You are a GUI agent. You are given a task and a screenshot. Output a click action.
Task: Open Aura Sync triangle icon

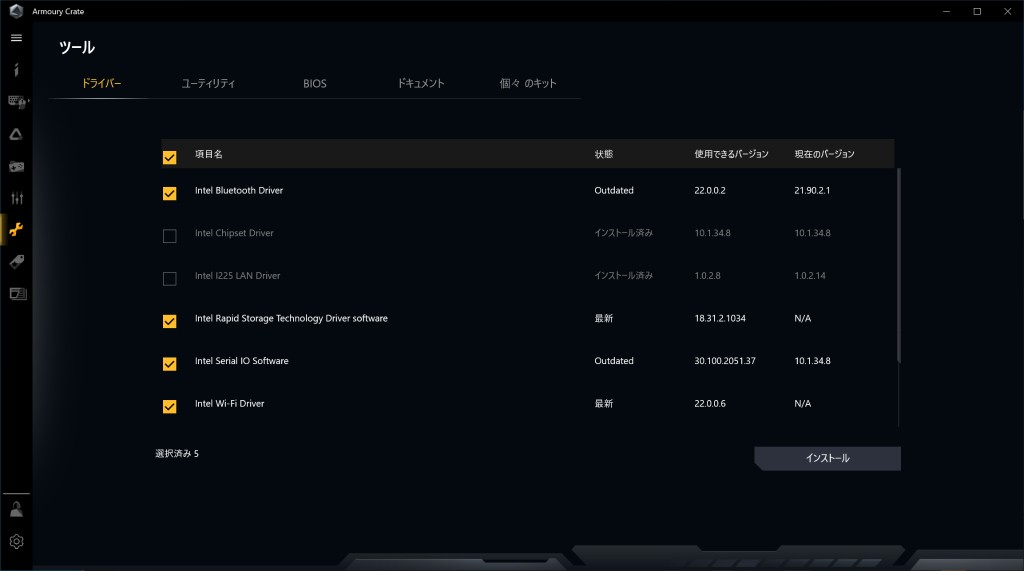[x=16, y=134]
